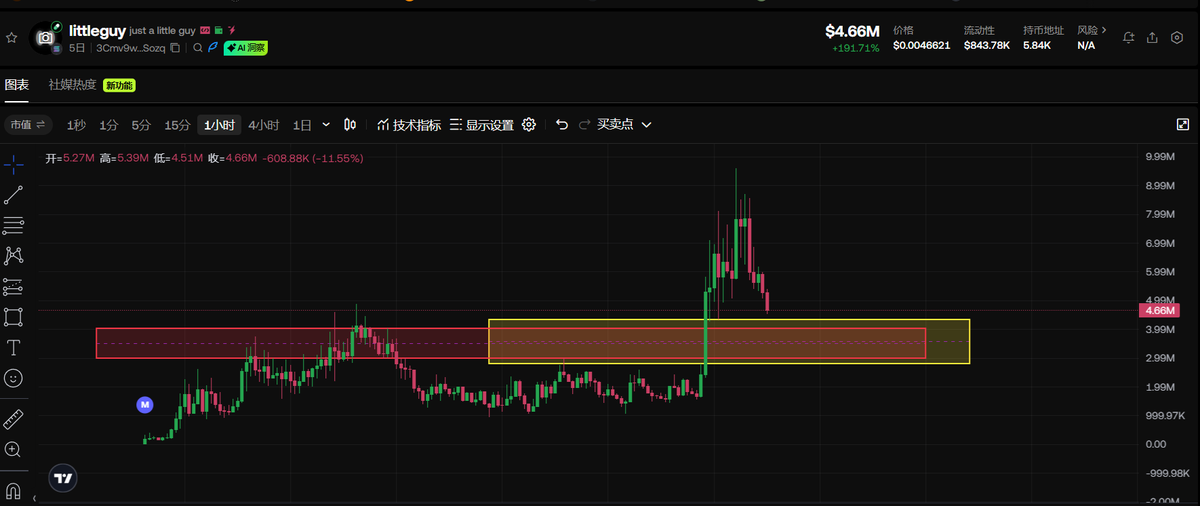Image resolution: width=1200 pixels, height=506 pixels.
Task: Add littleguy to favorites with the star
Action: (x=12, y=38)
